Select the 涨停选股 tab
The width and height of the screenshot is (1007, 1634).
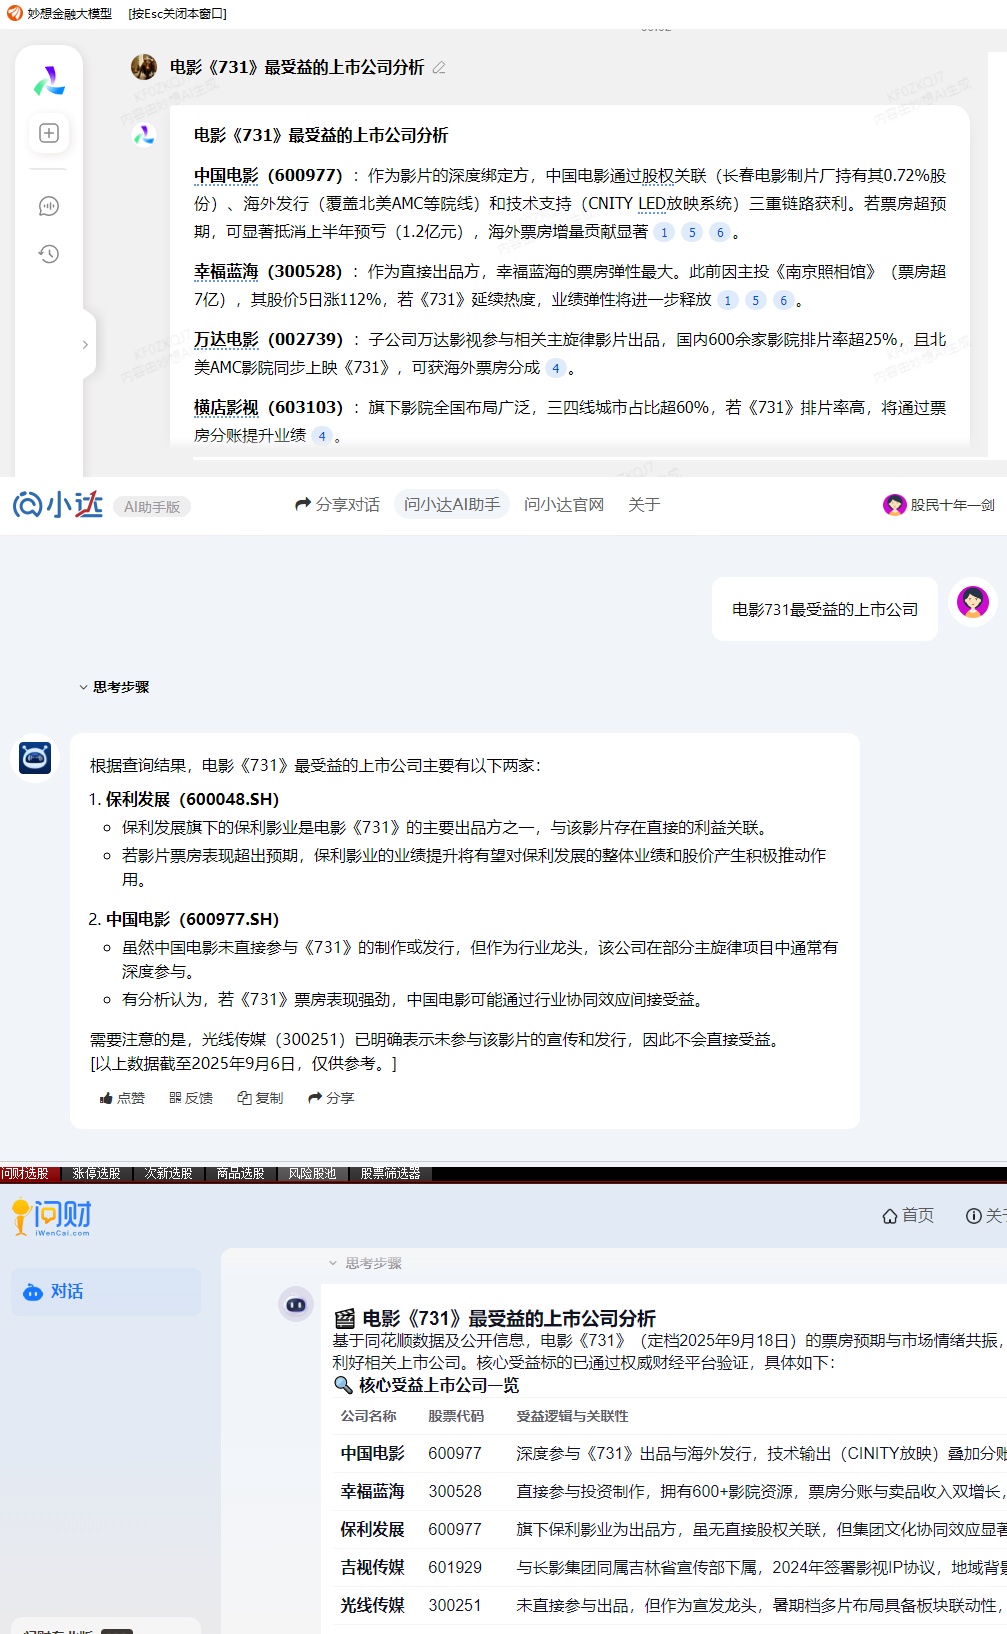(x=96, y=1174)
